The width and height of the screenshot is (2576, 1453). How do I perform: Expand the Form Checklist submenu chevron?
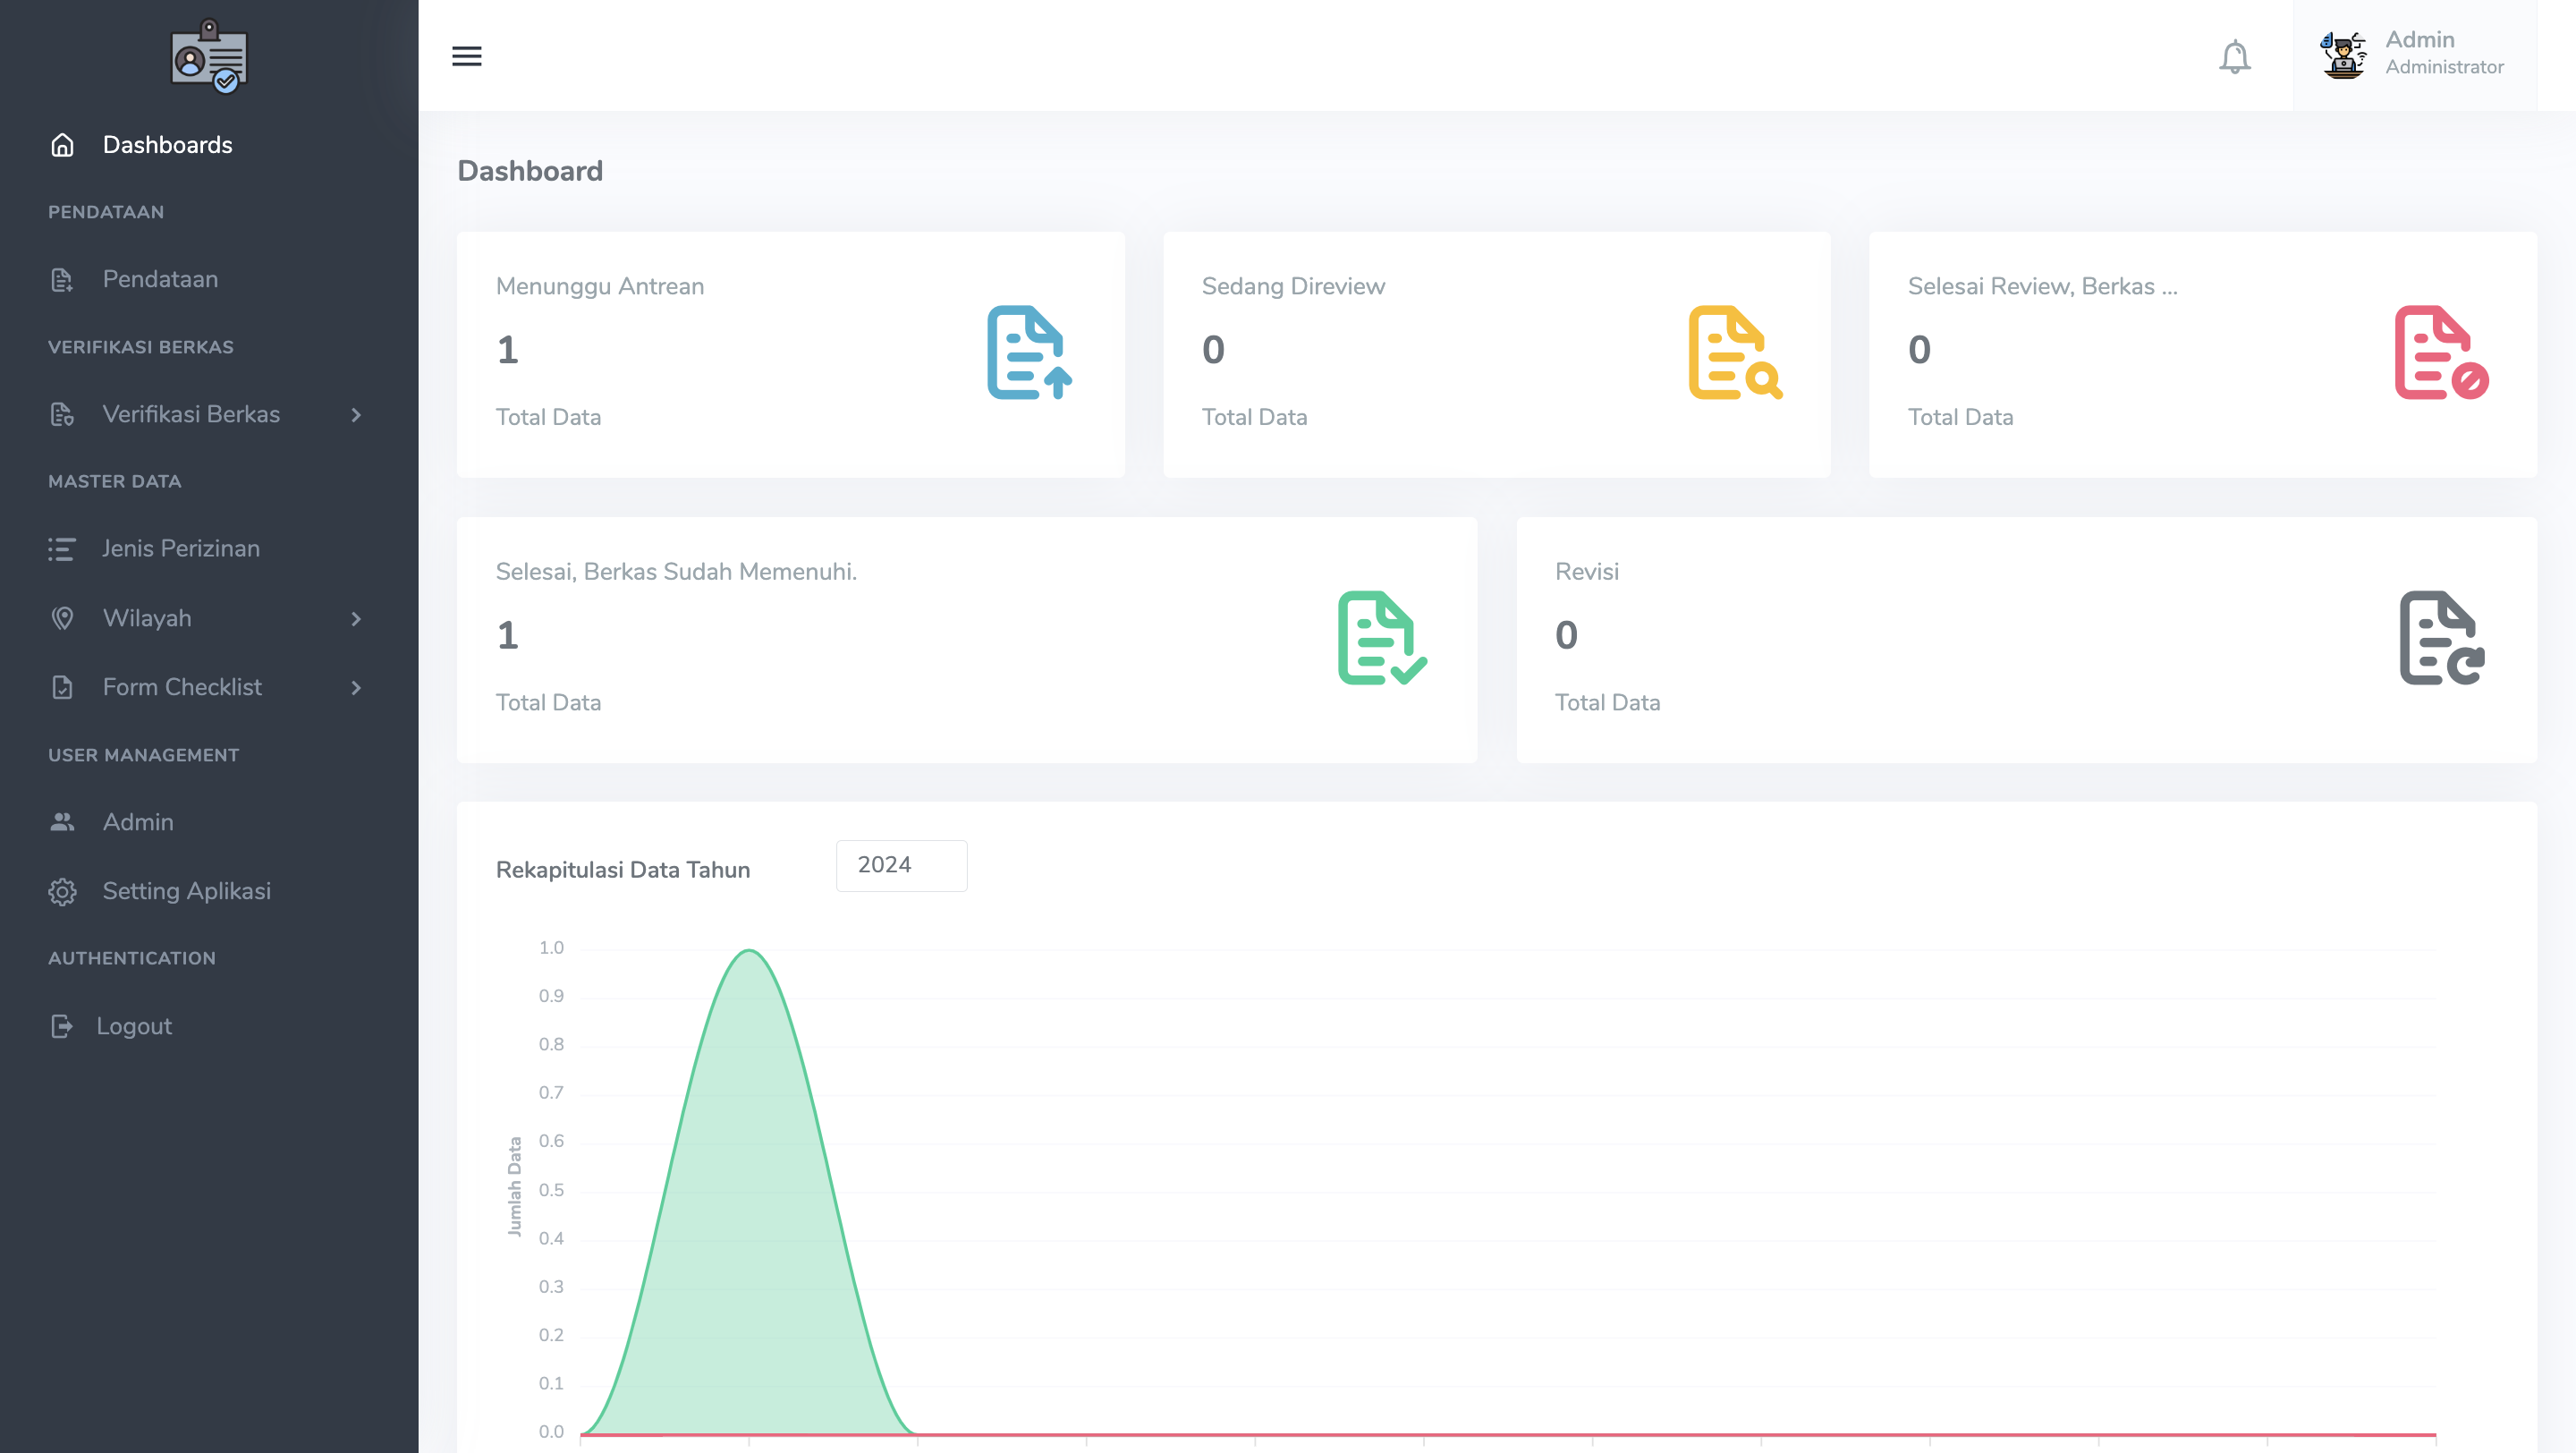pos(356,687)
